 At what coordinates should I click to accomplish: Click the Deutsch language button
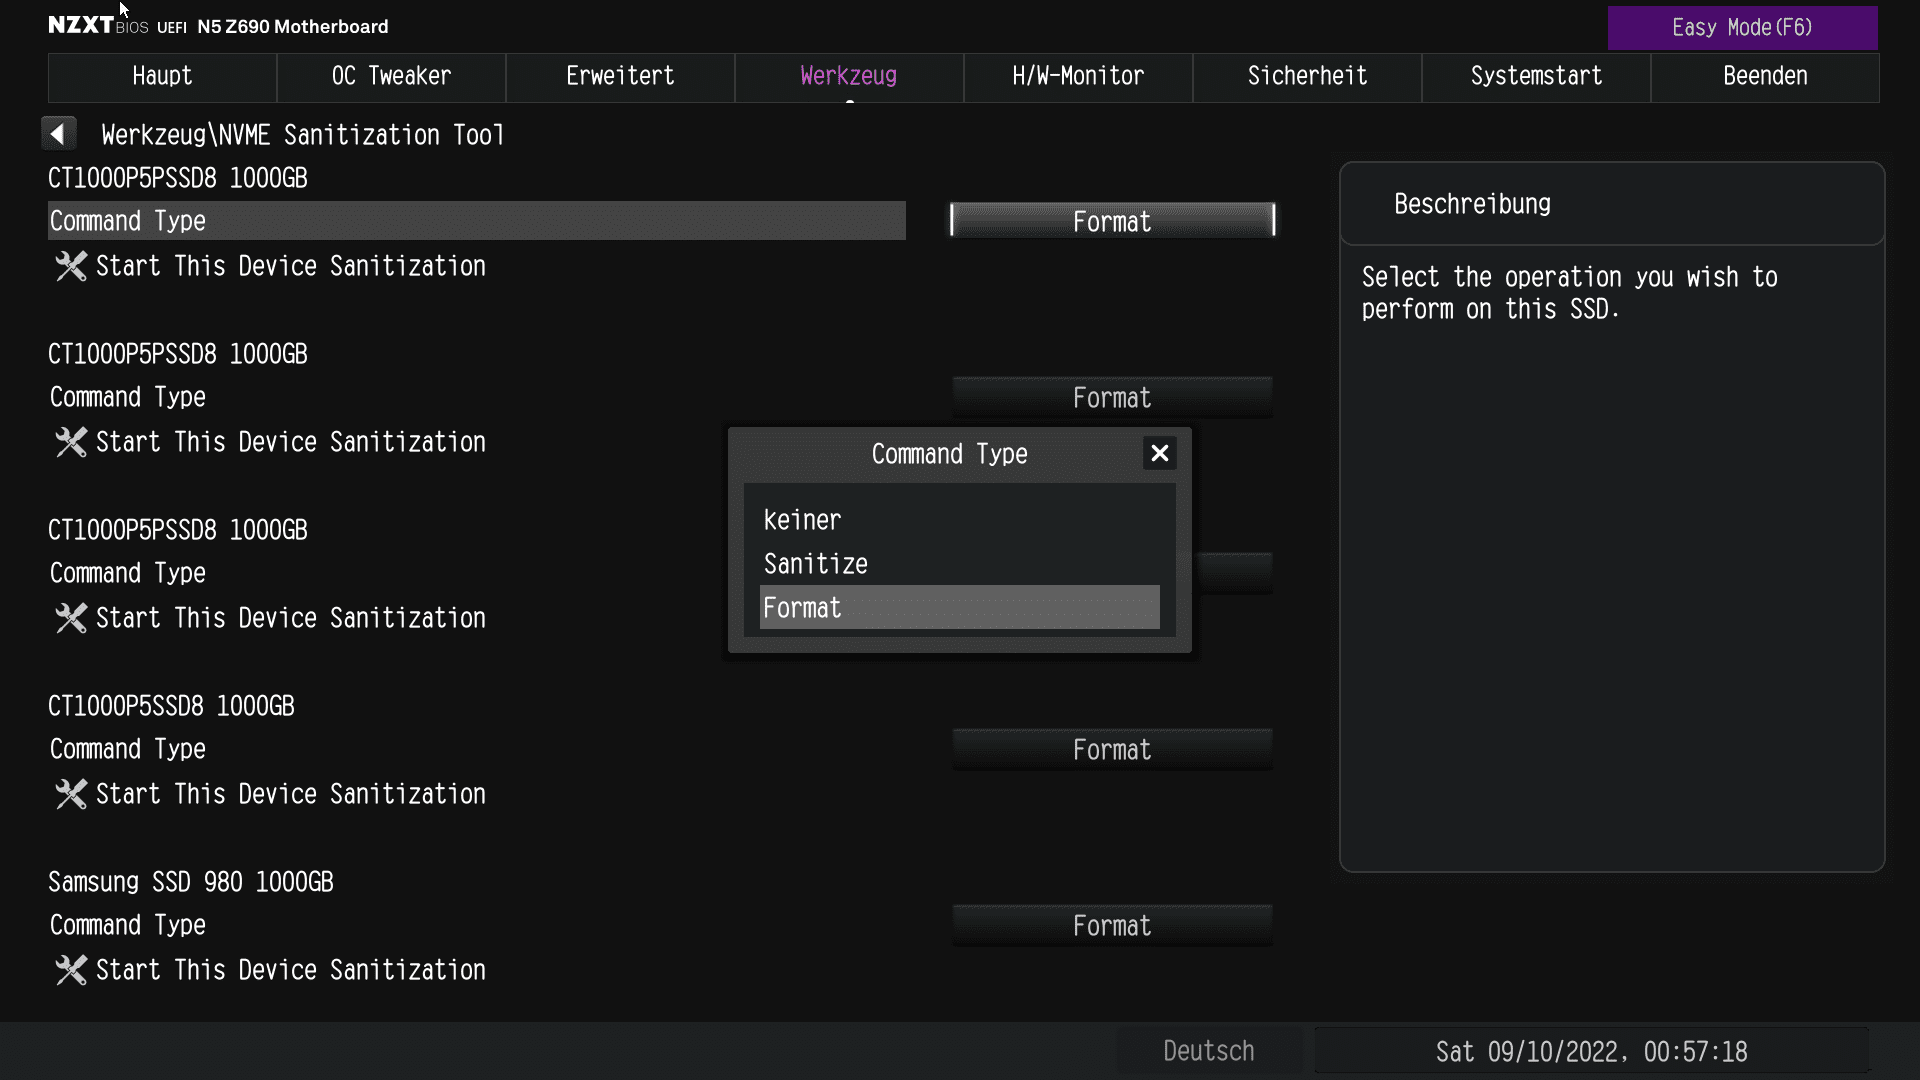1208,1051
